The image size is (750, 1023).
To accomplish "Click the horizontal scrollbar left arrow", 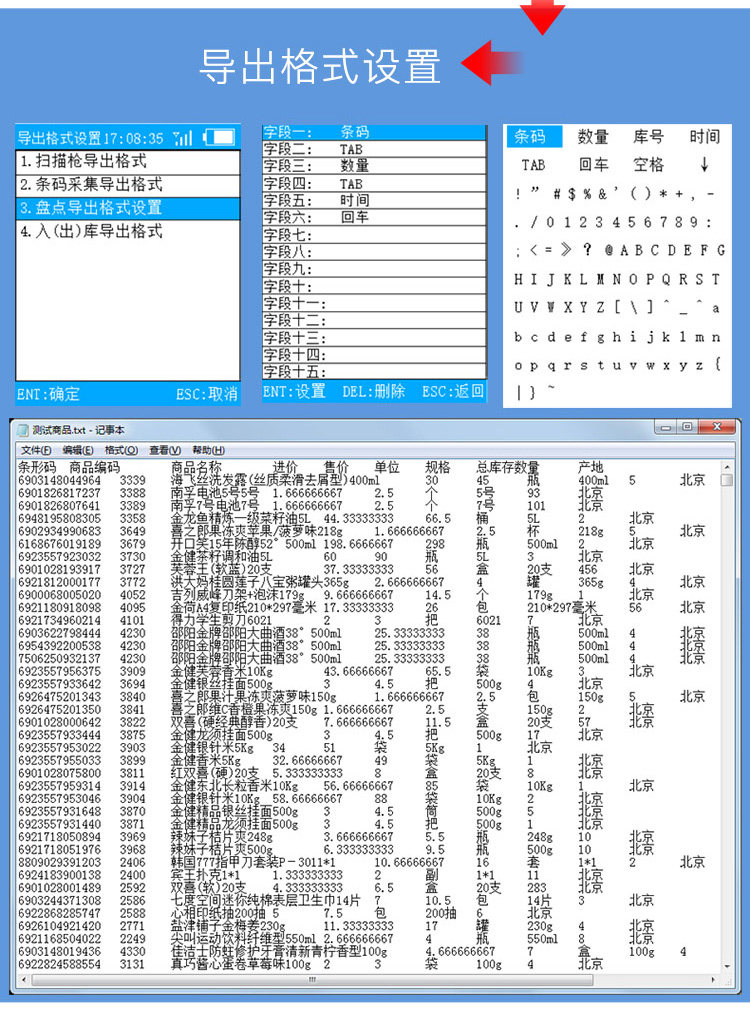I will click(x=24, y=979).
